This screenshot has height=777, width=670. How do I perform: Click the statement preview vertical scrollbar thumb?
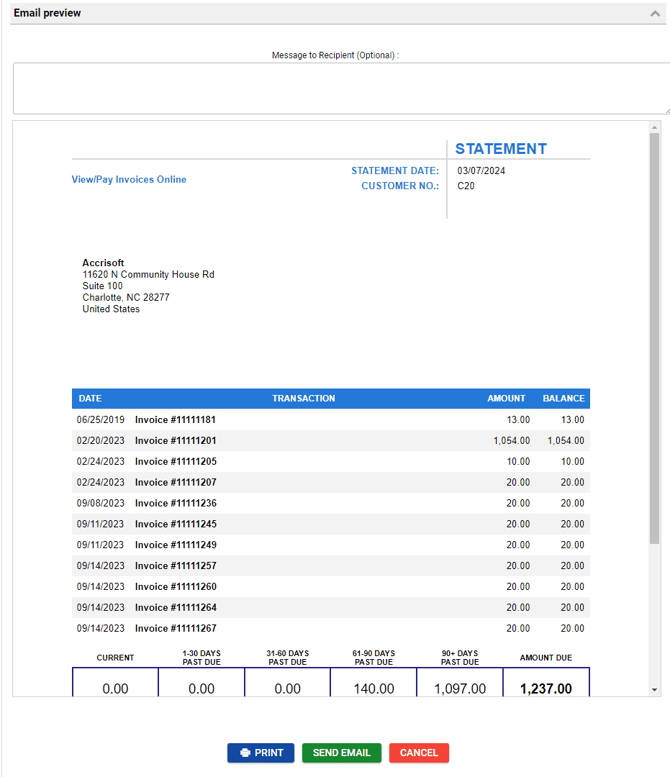(x=655, y=340)
